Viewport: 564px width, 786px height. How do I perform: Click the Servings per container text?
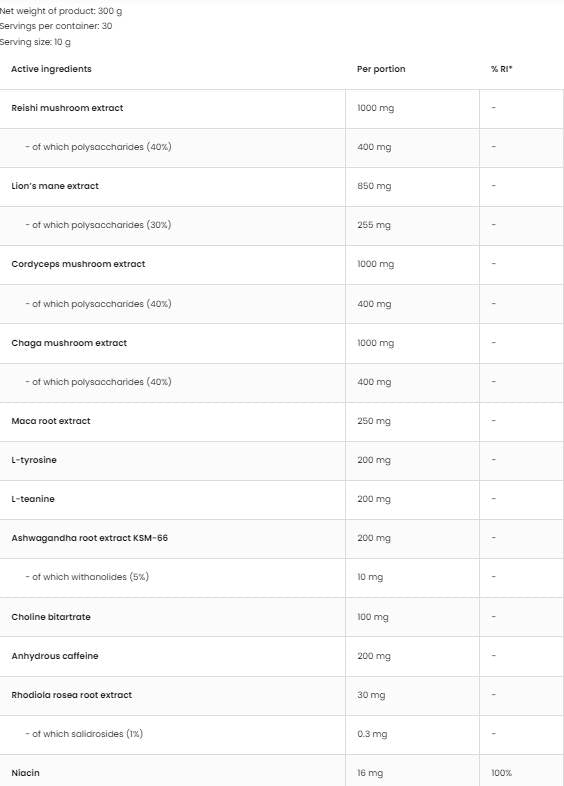[56, 26]
